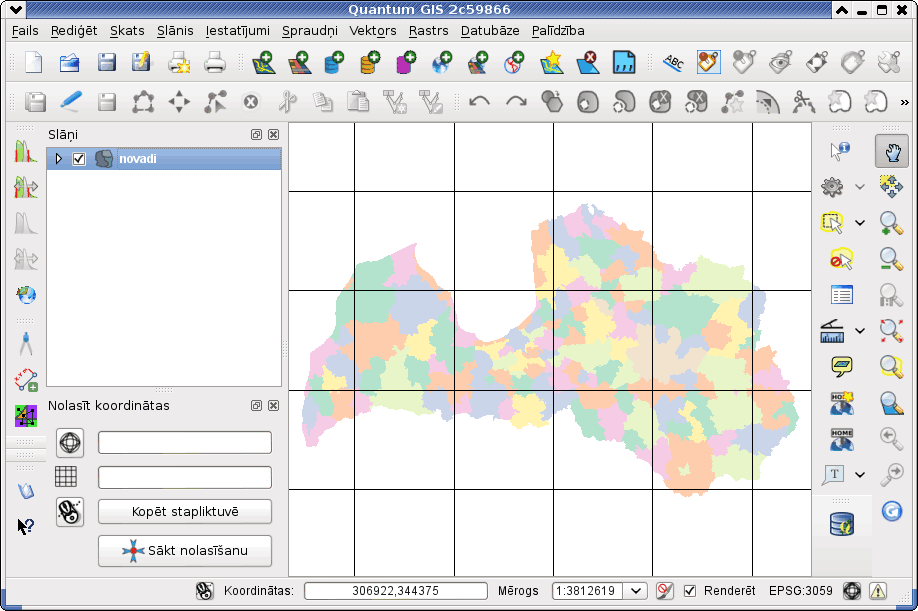Image resolution: width=918 pixels, height=611 pixels.
Task: Expand hidden toolbar items chevron
Action: pos(905,102)
